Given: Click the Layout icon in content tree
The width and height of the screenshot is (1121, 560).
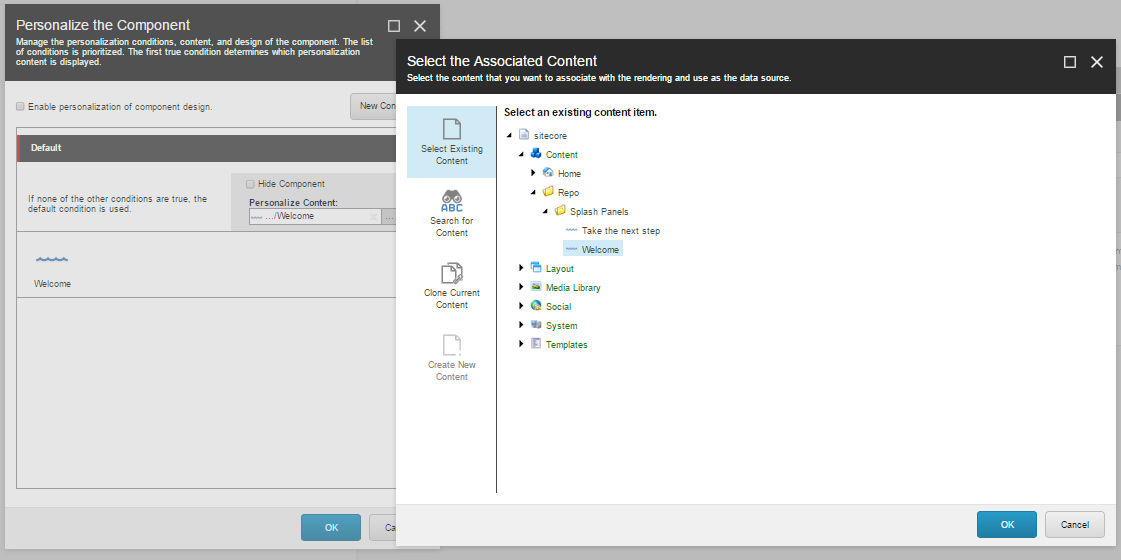Looking at the screenshot, I should click(x=536, y=268).
